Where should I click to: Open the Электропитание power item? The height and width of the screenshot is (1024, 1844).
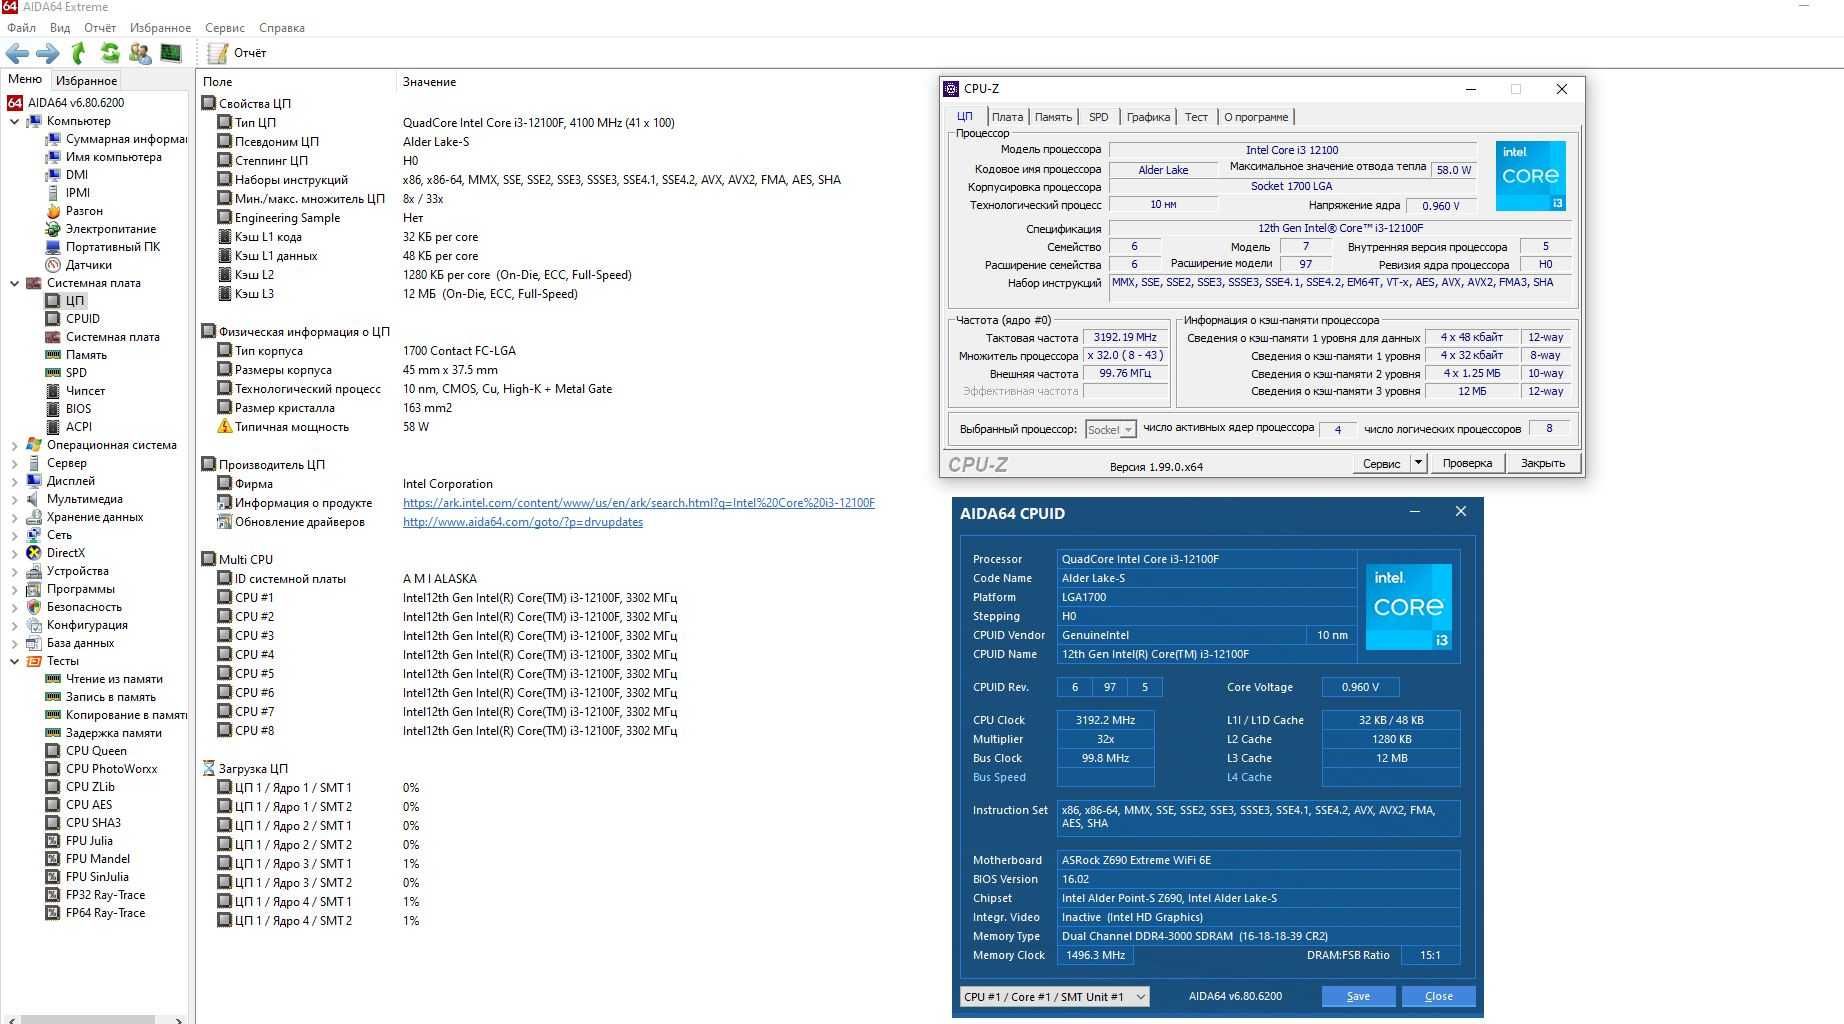coord(111,229)
